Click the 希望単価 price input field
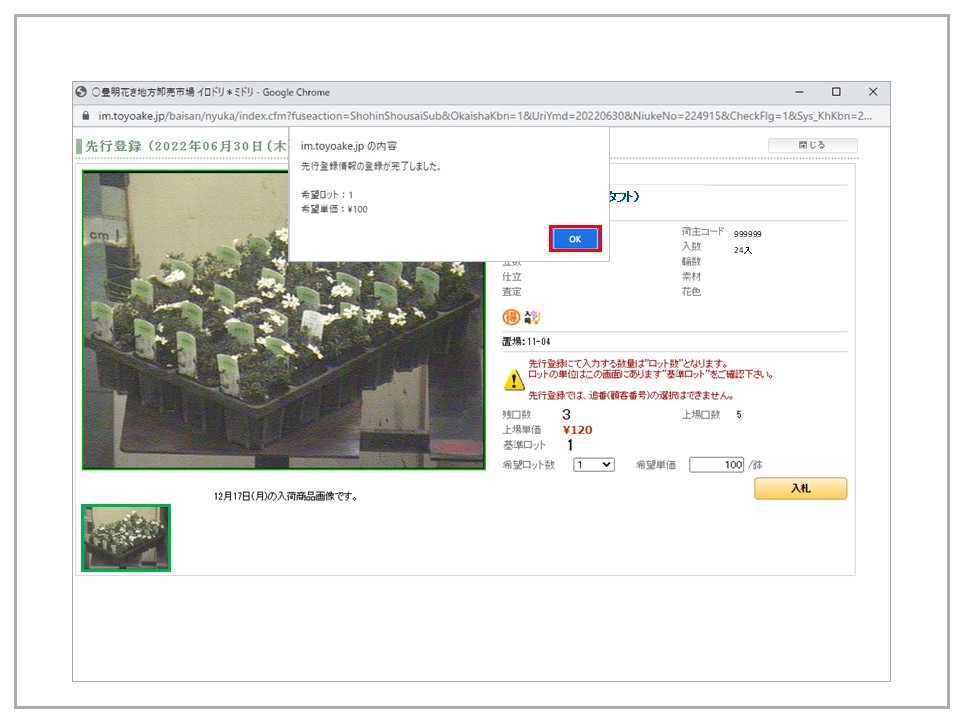Image resolution: width=960 pixels, height=720 pixels. point(716,465)
